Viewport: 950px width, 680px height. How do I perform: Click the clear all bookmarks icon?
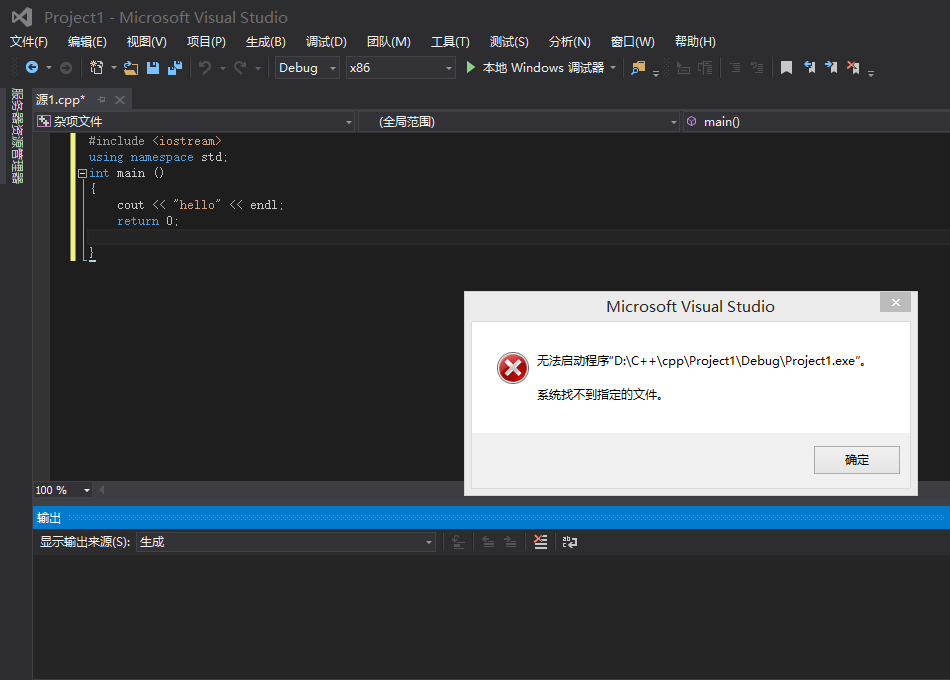click(853, 68)
